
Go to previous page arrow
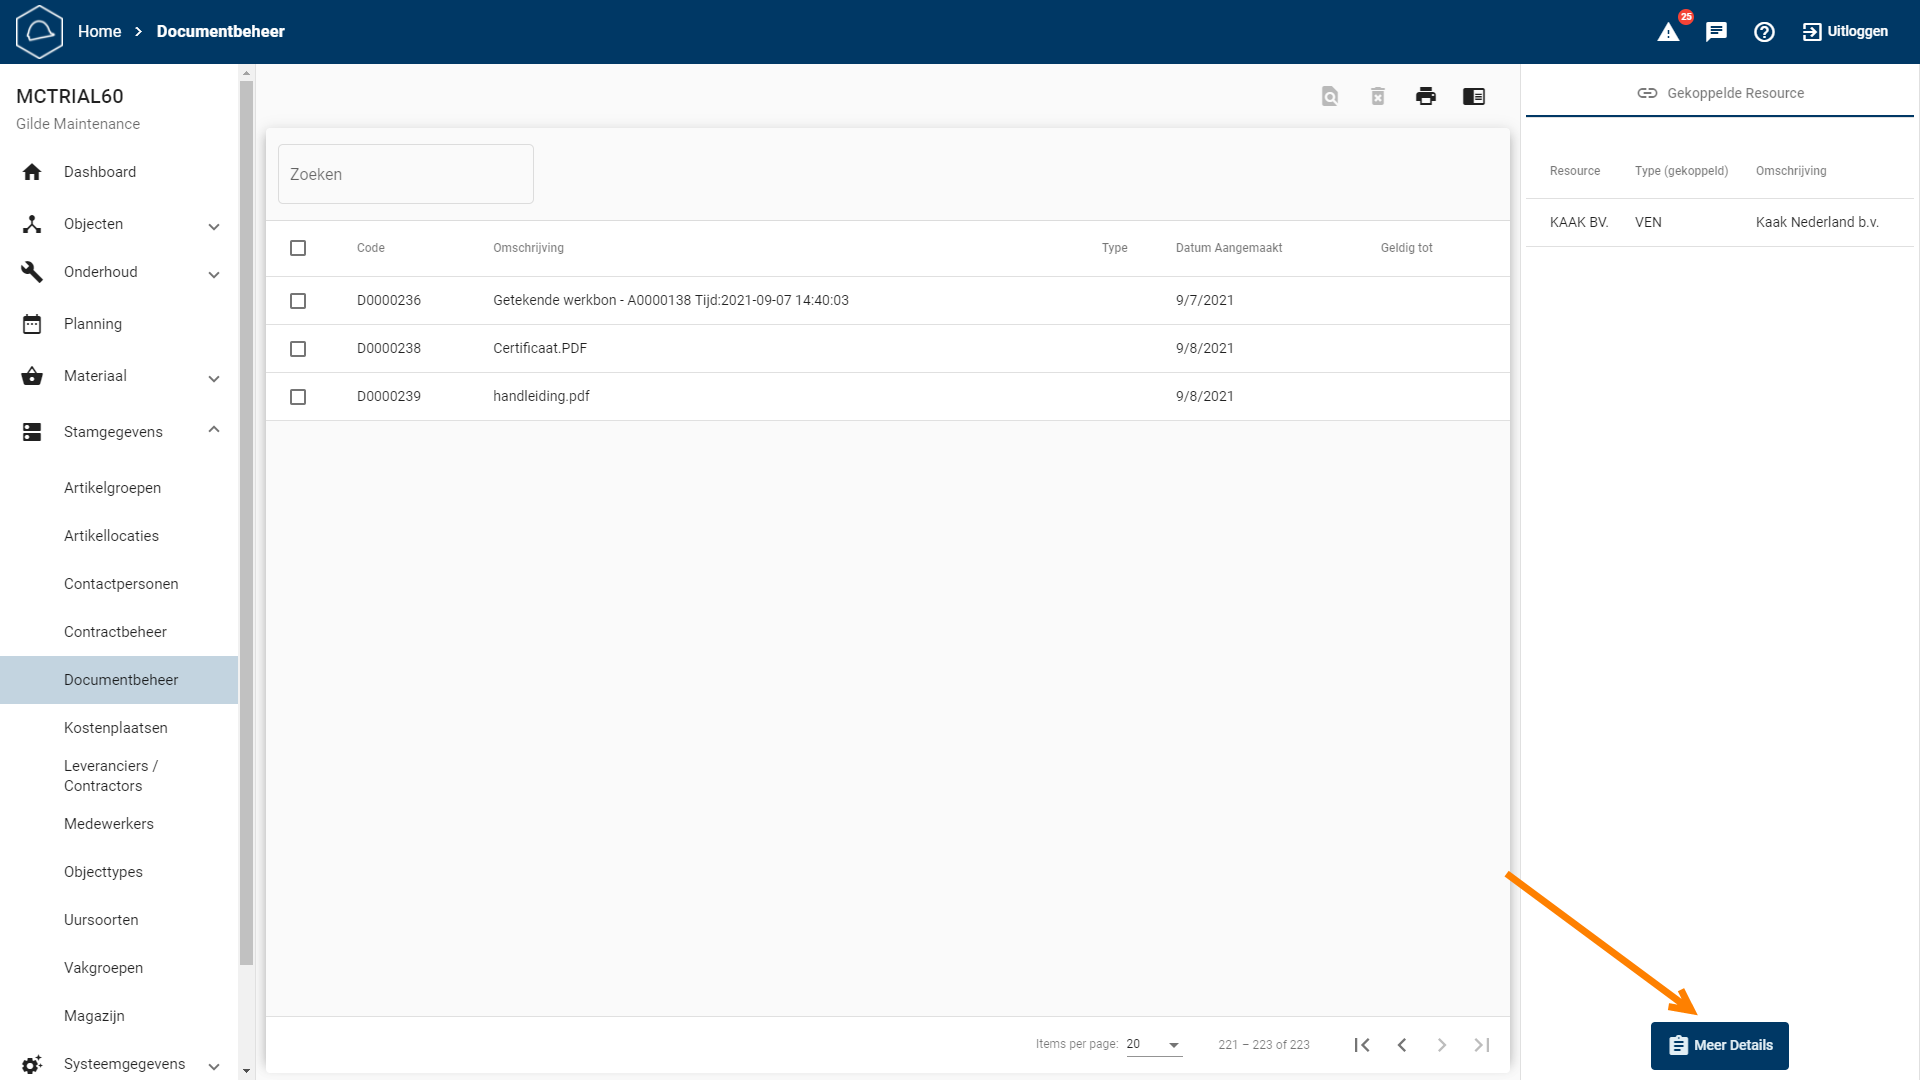point(1402,1045)
